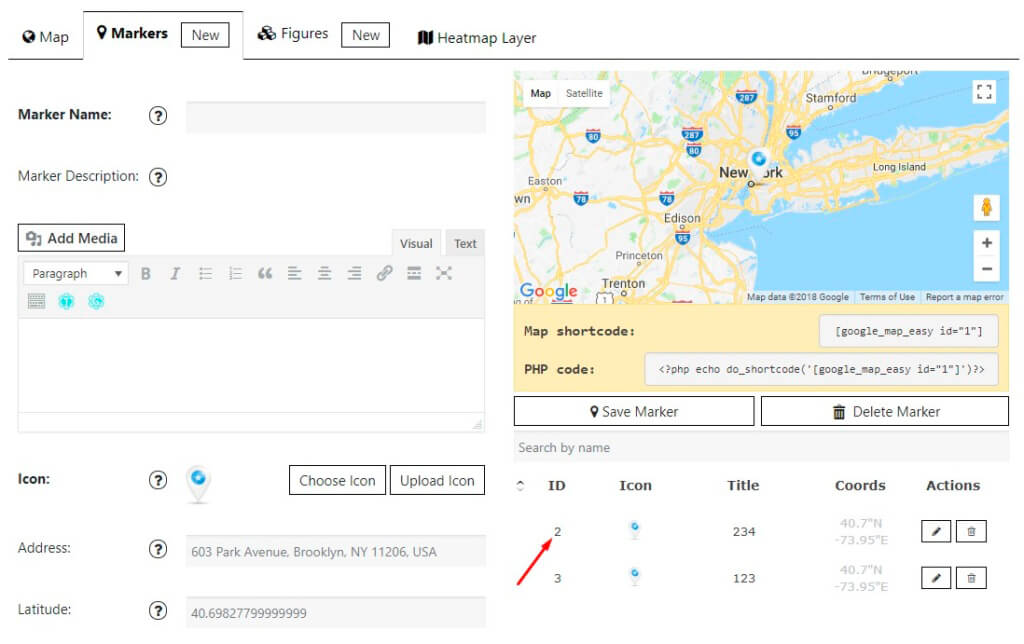Show help for the Address field
The width and height of the screenshot is (1024, 644).
click(158, 549)
